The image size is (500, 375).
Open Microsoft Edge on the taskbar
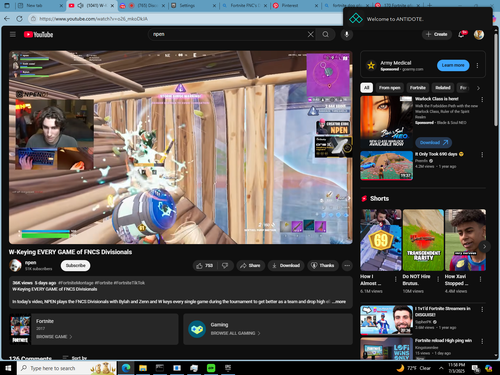click(126, 368)
